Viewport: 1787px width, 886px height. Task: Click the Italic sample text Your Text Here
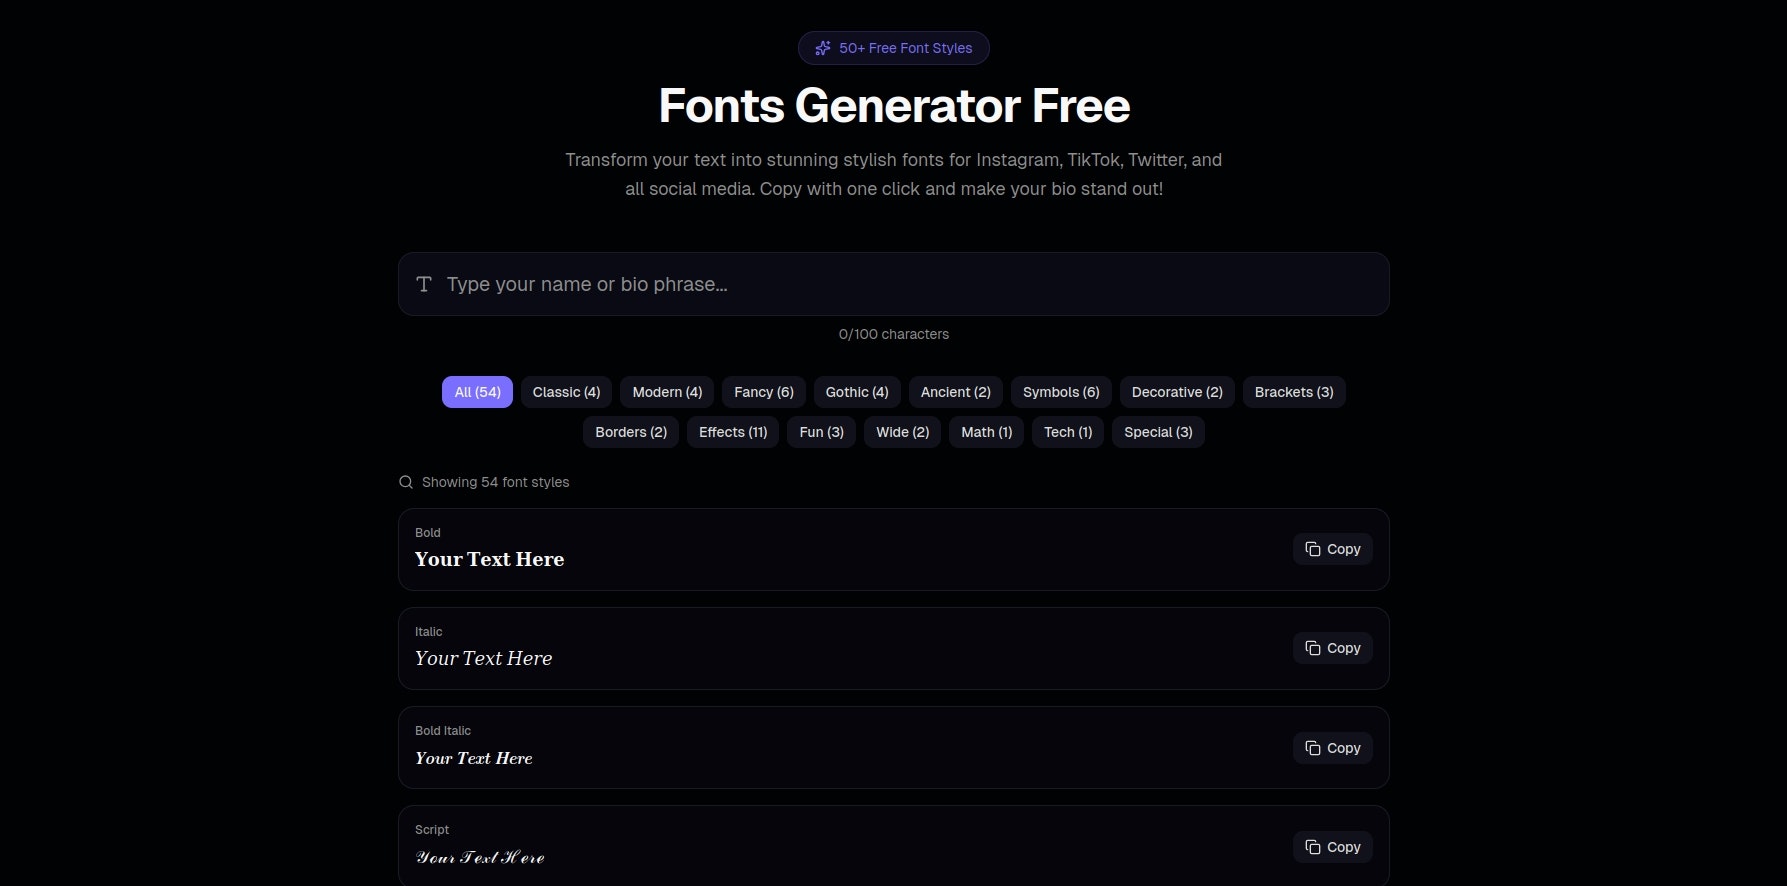pyautogui.click(x=483, y=658)
